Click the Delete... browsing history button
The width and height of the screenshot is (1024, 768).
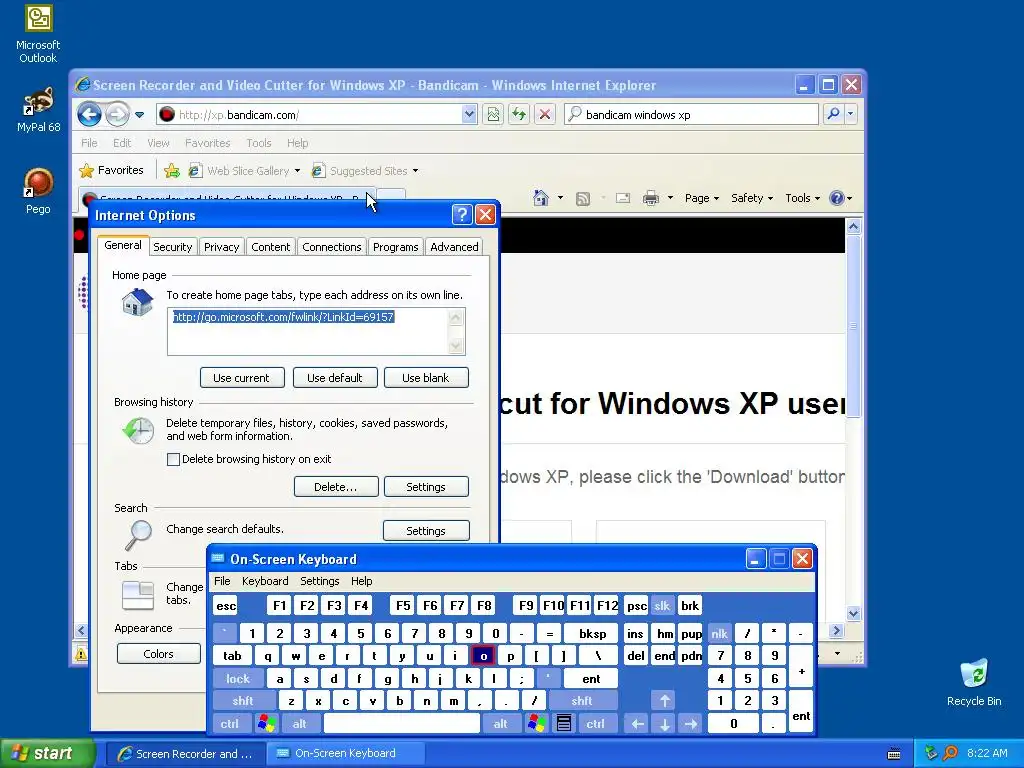[336, 487]
